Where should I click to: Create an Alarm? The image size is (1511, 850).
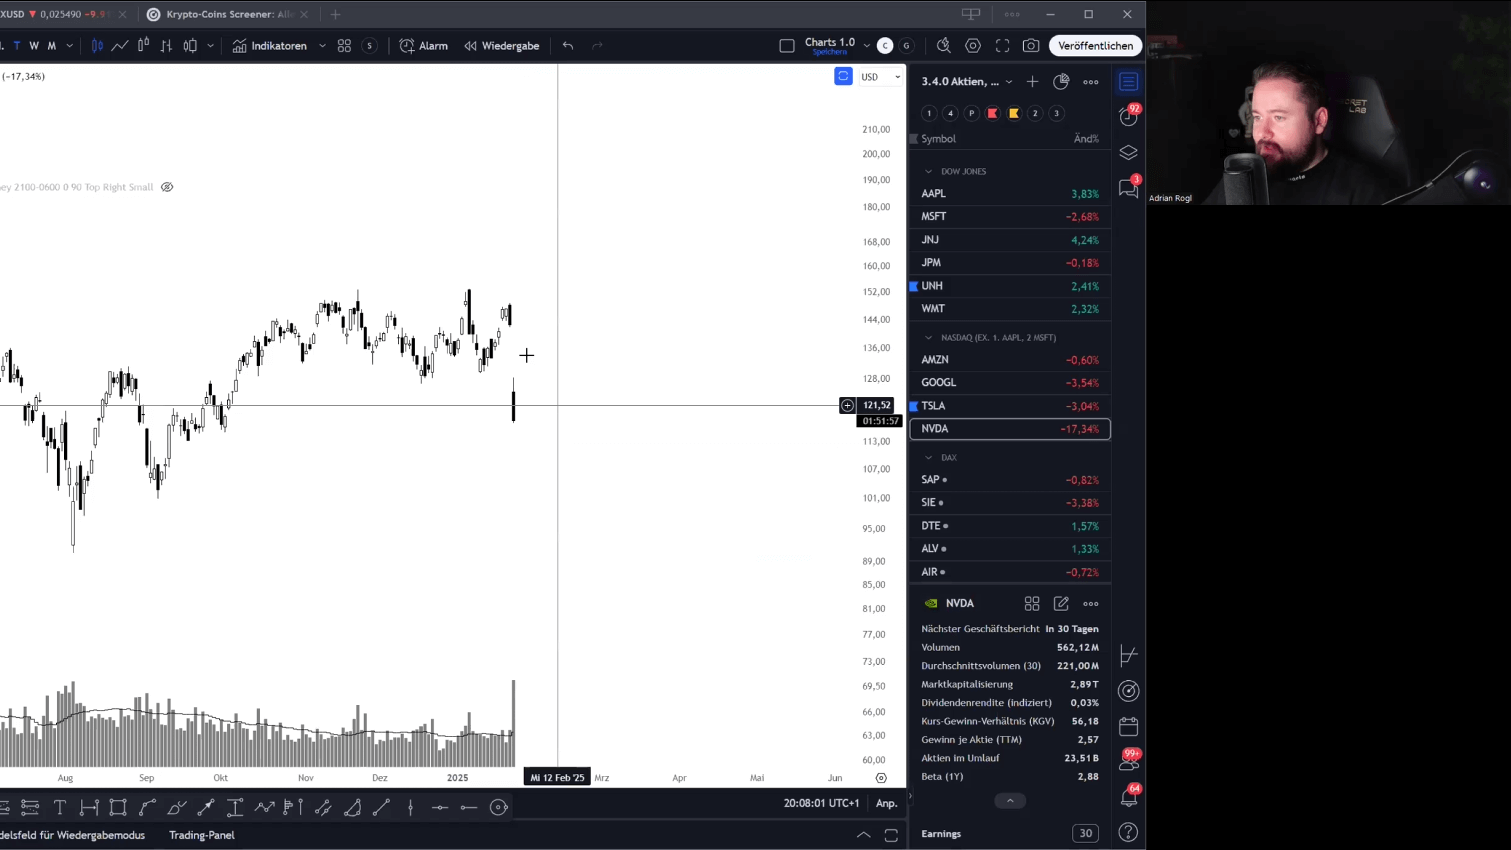point(424,46)
